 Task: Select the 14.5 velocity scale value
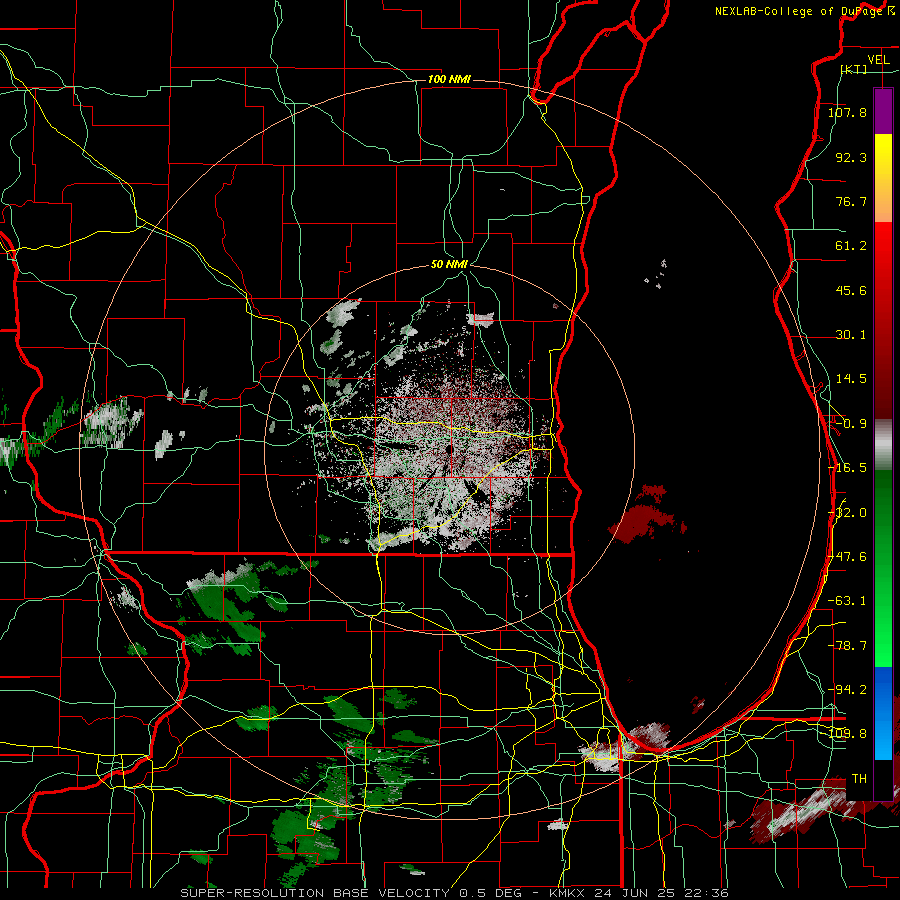(851, 379)
